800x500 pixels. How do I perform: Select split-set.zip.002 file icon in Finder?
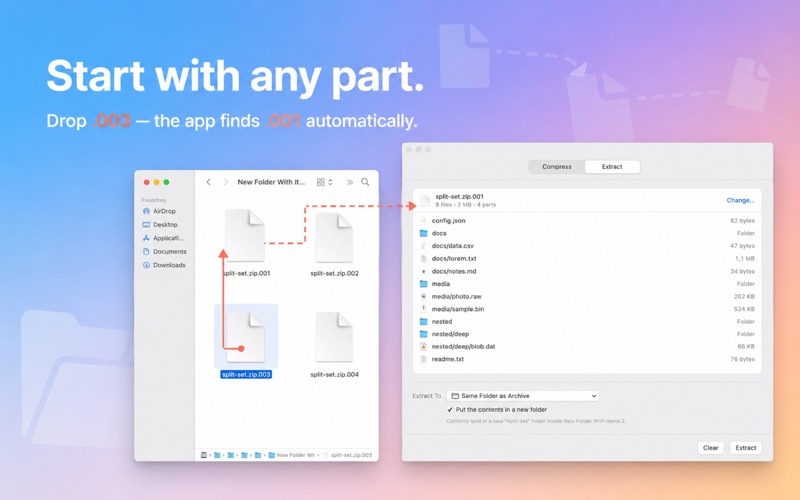(x=334, y=237)
